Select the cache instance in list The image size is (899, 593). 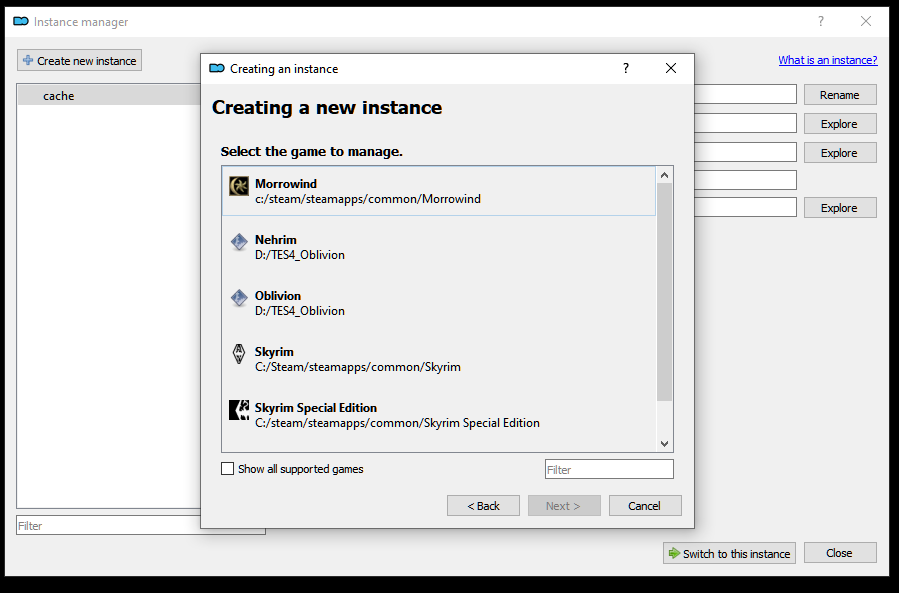pos(59,96)
